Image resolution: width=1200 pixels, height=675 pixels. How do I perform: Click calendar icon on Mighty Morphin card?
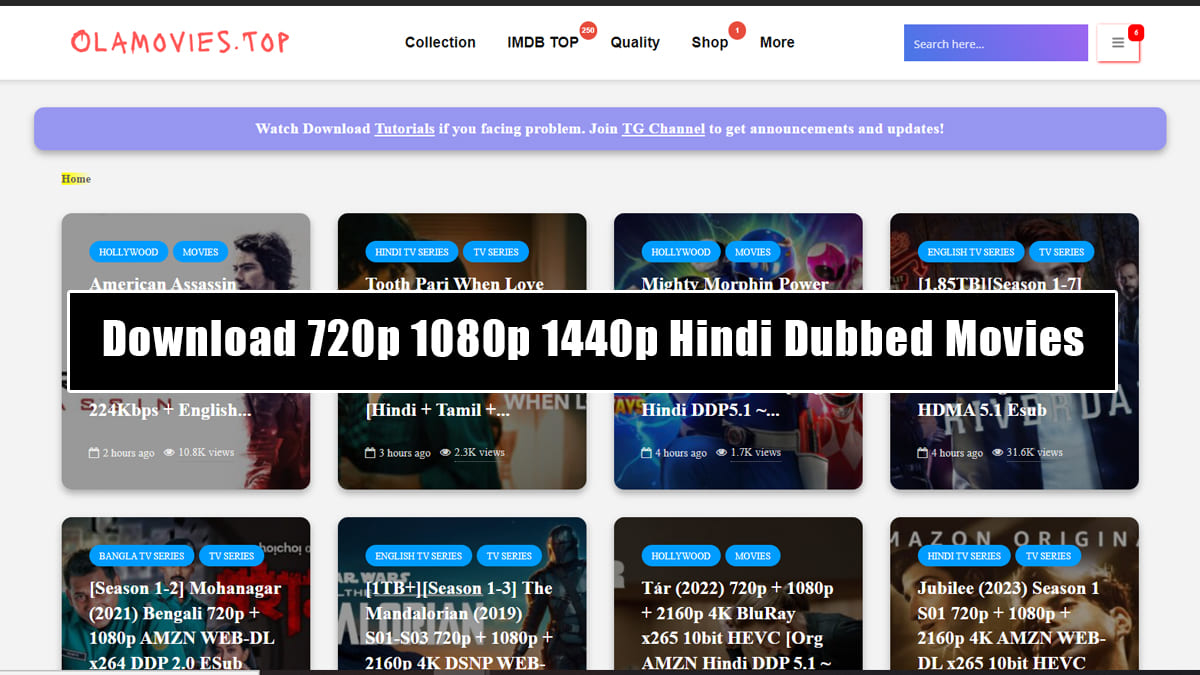click(x=646, y=453)
